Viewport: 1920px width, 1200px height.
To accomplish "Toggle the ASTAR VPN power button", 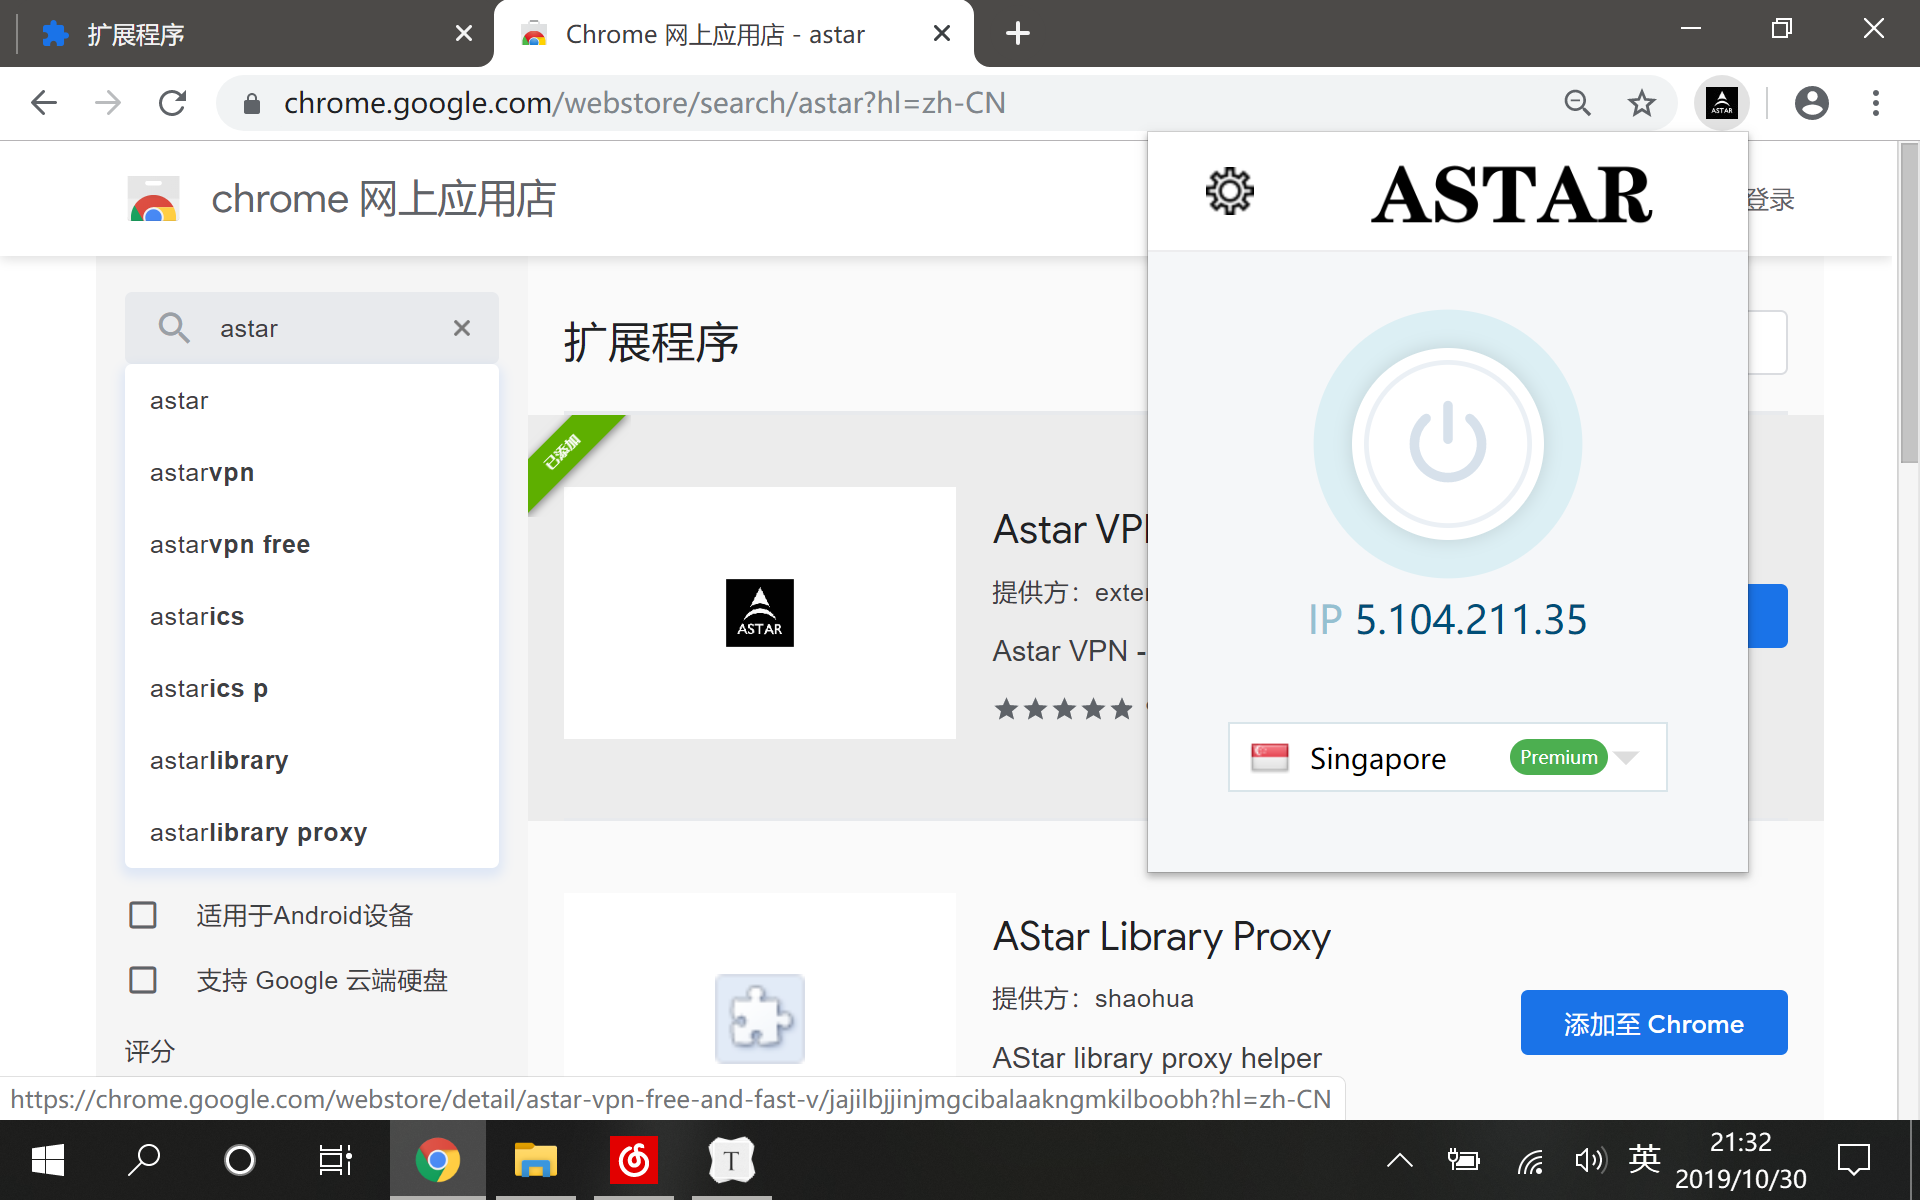I will pyautogui.click(x=1447, y=443).
